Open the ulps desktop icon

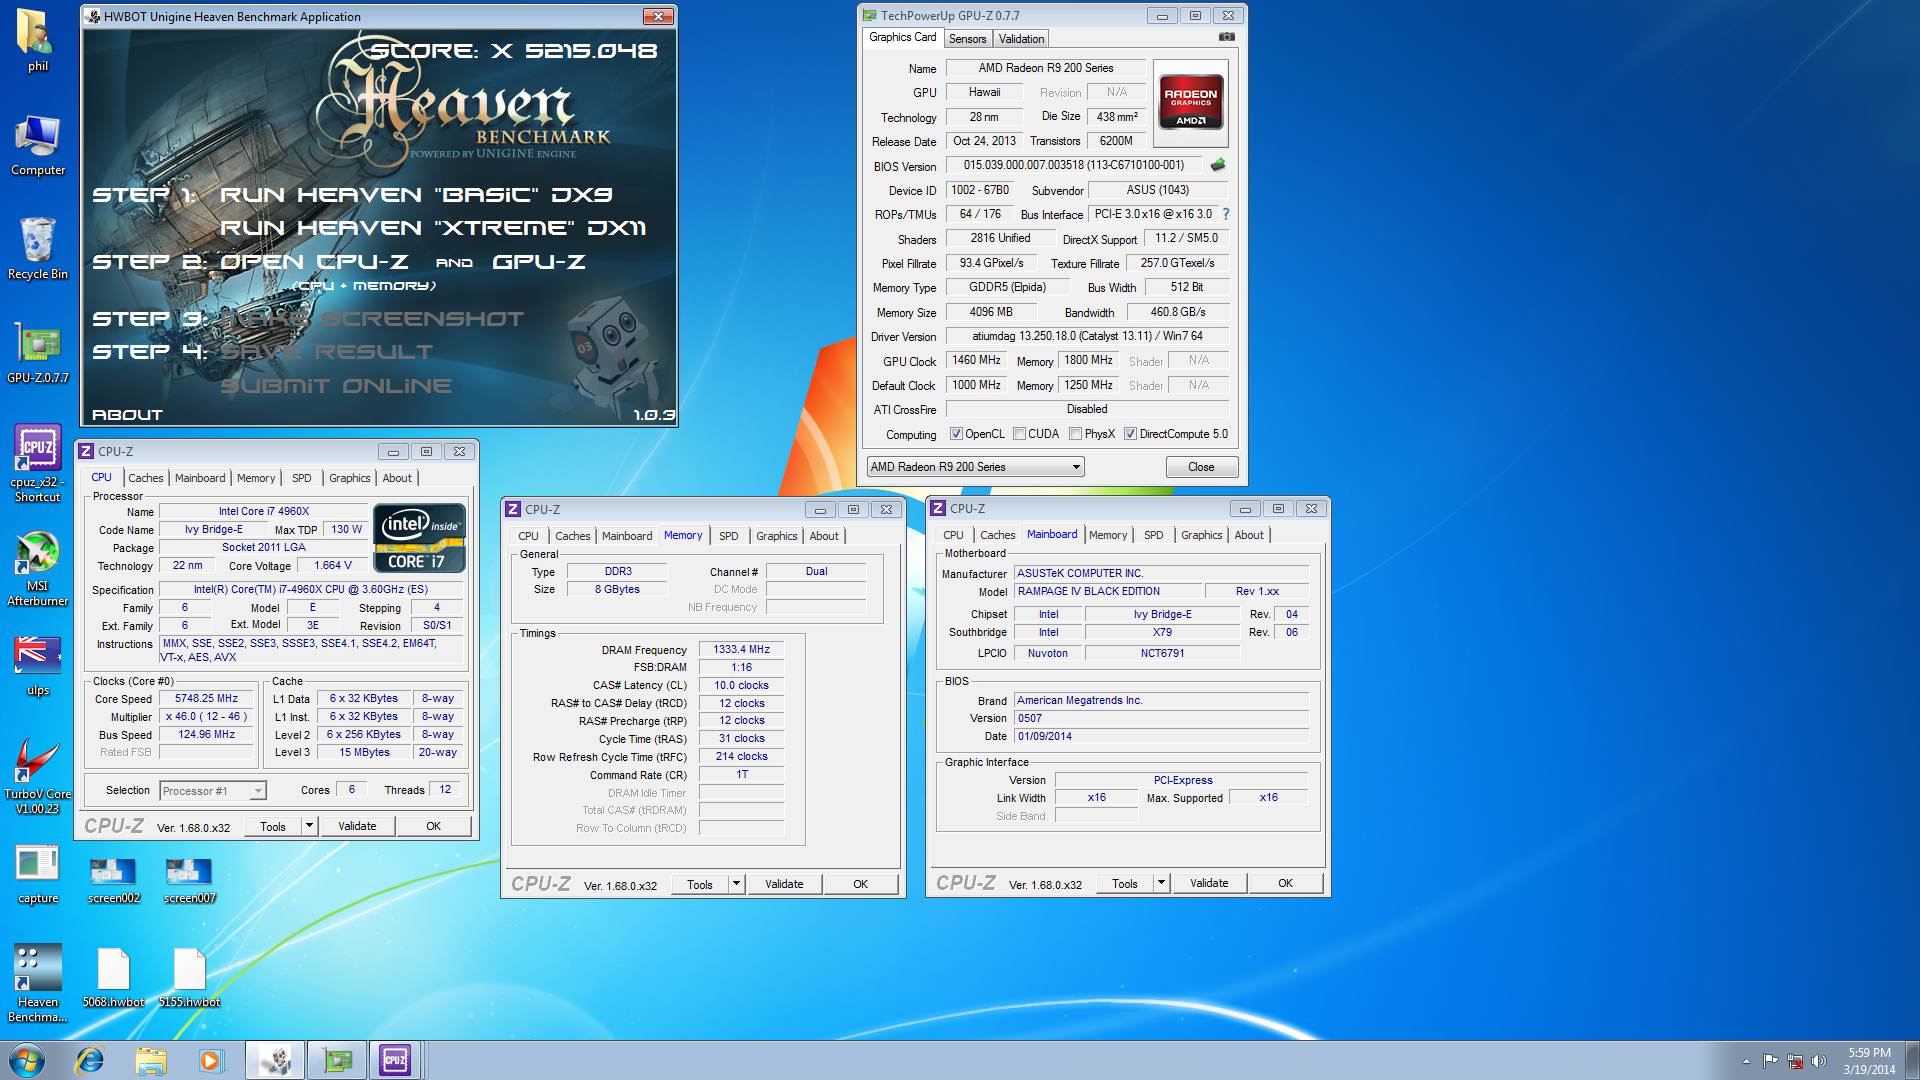(38, 665)
